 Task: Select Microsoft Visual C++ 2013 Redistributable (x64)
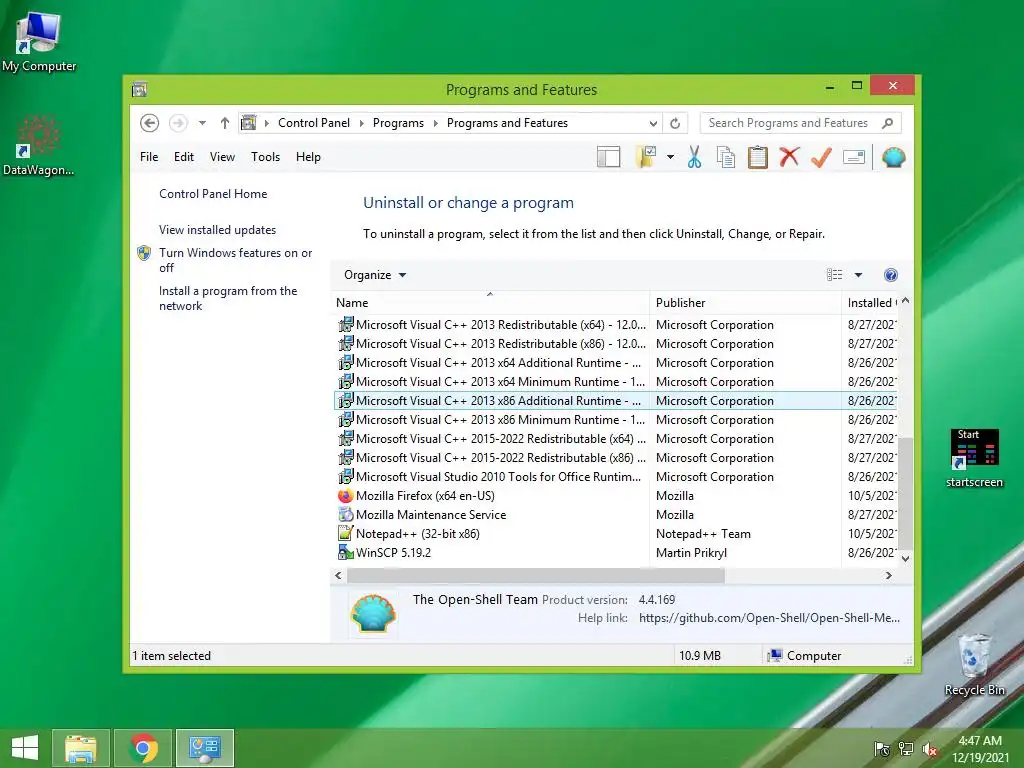615,325
